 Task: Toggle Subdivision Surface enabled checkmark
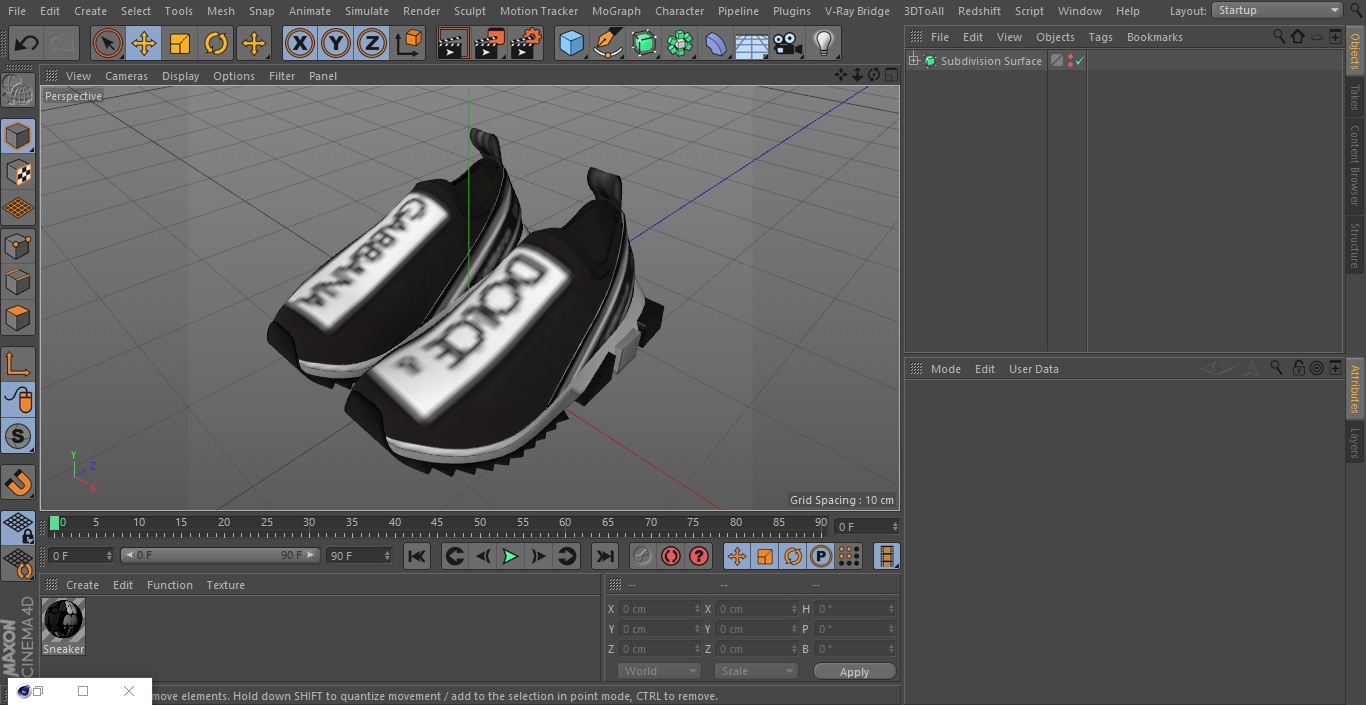pos(1080,61)
